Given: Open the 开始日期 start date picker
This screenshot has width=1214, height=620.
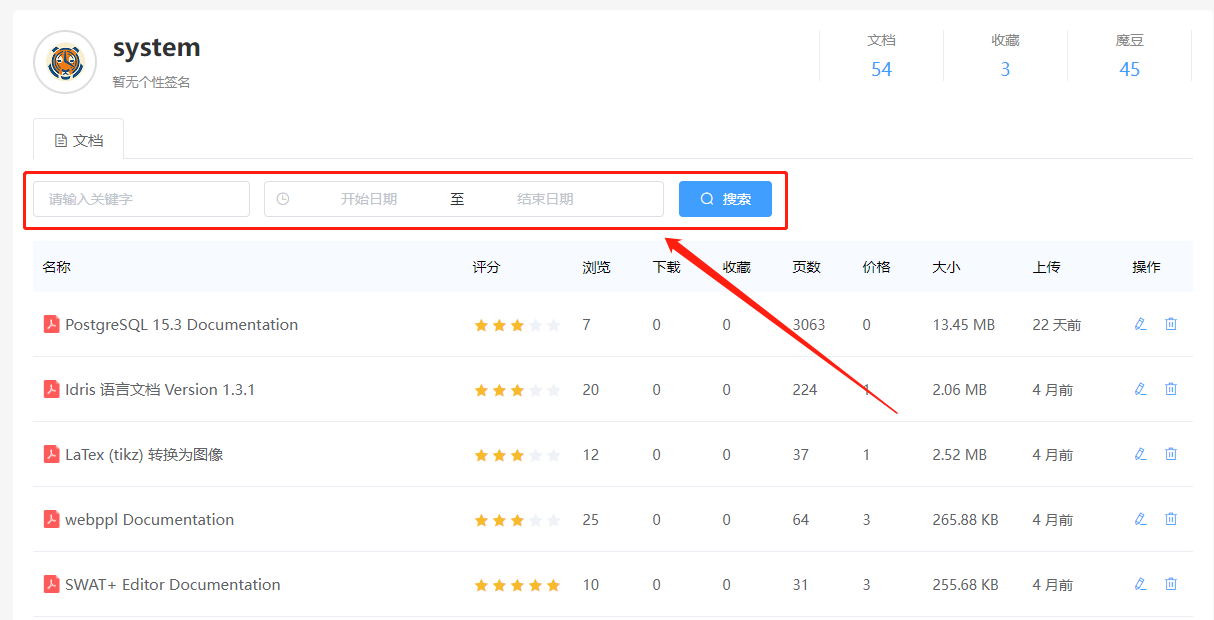Looking at the screenshot, I should click(x=368, y=199).
